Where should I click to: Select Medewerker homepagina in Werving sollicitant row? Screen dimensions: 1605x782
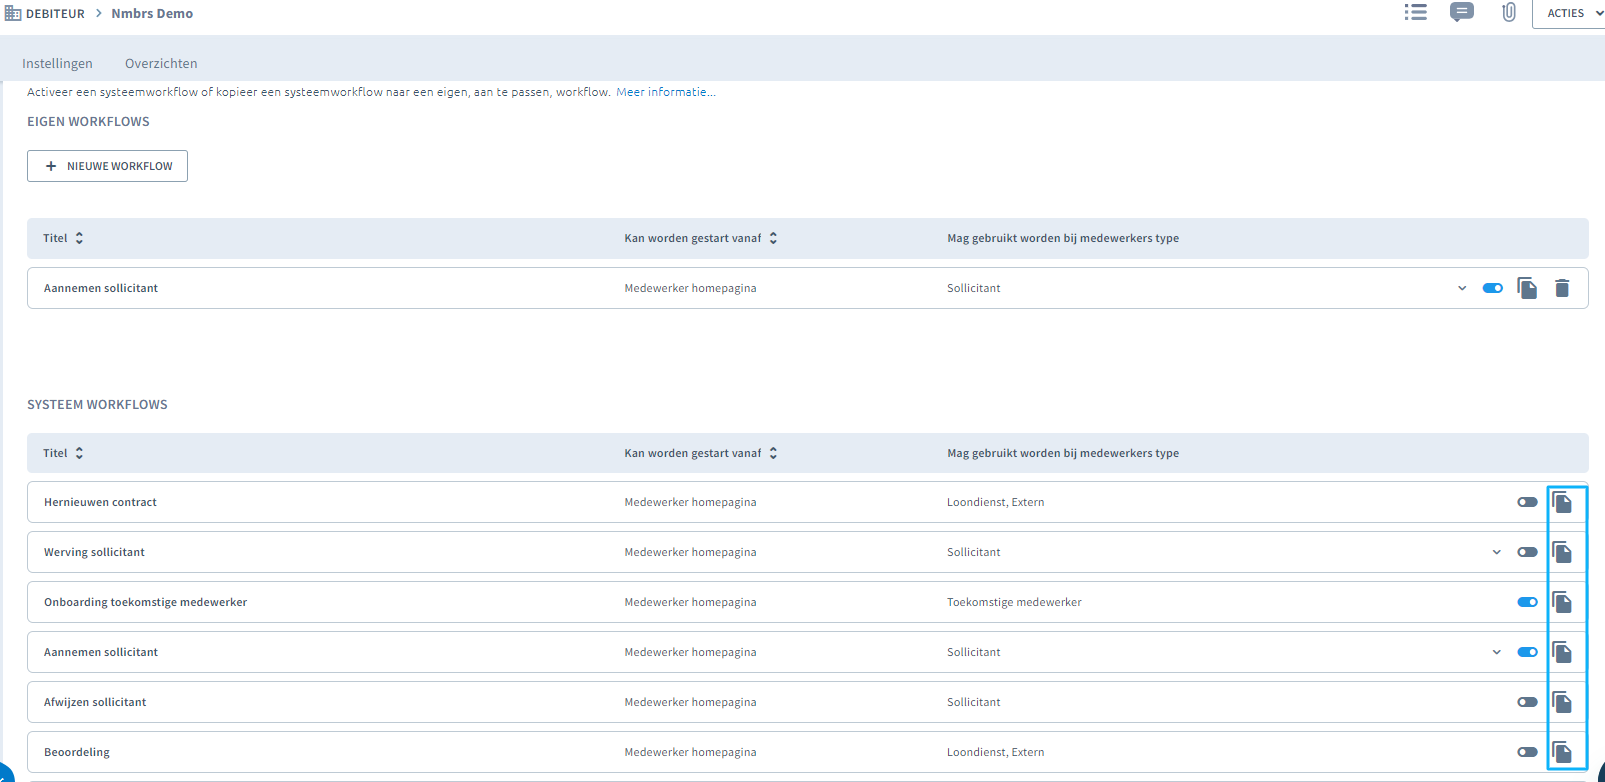tap(690, 552)
